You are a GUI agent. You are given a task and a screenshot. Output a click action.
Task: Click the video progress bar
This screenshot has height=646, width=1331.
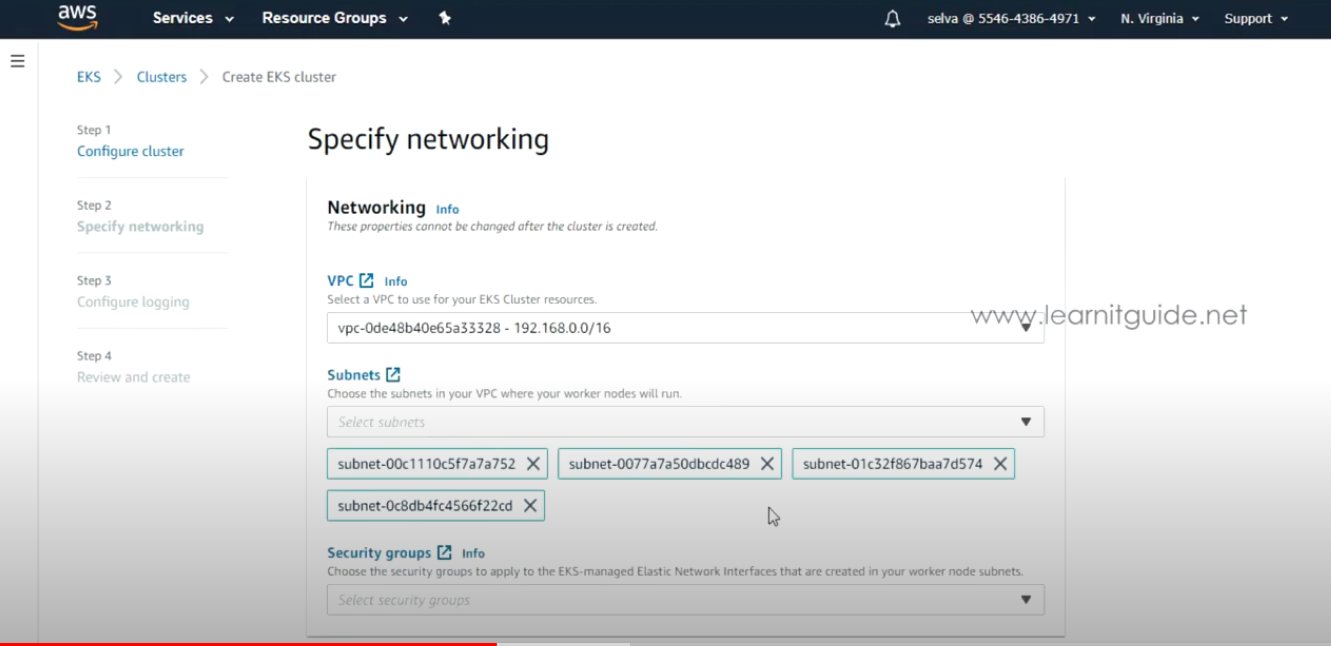point(665,643)
